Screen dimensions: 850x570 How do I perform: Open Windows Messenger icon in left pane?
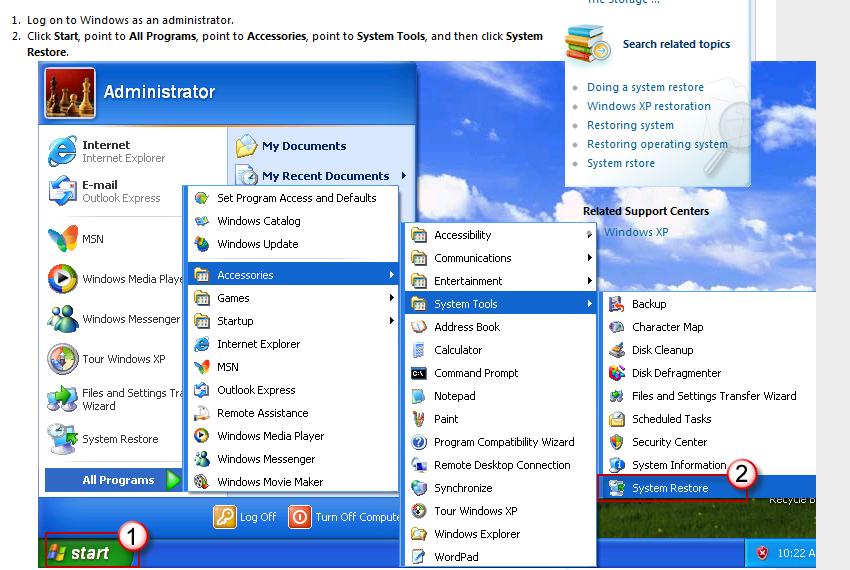click(62, 319)
